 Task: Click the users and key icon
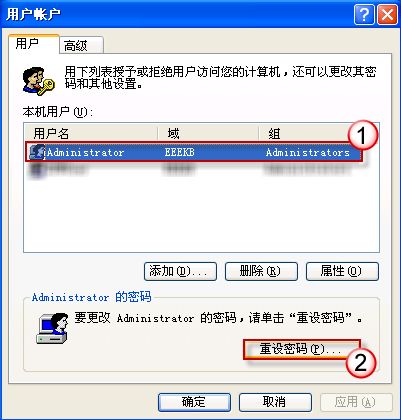click(x=38, y=81)
